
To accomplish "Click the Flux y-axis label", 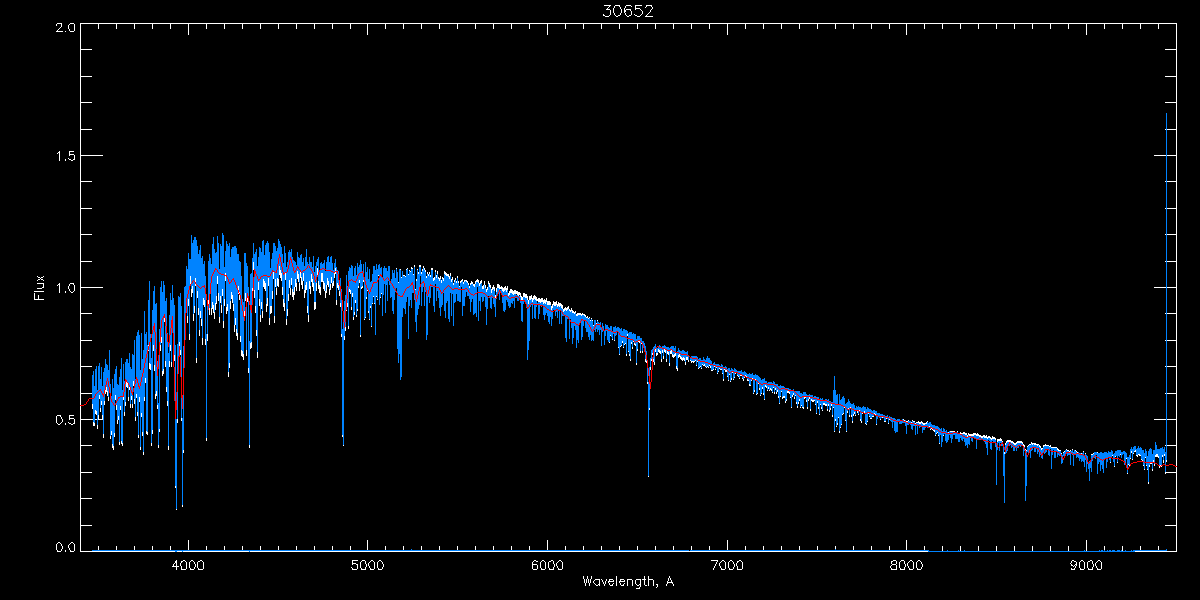I will coord(40,288).
